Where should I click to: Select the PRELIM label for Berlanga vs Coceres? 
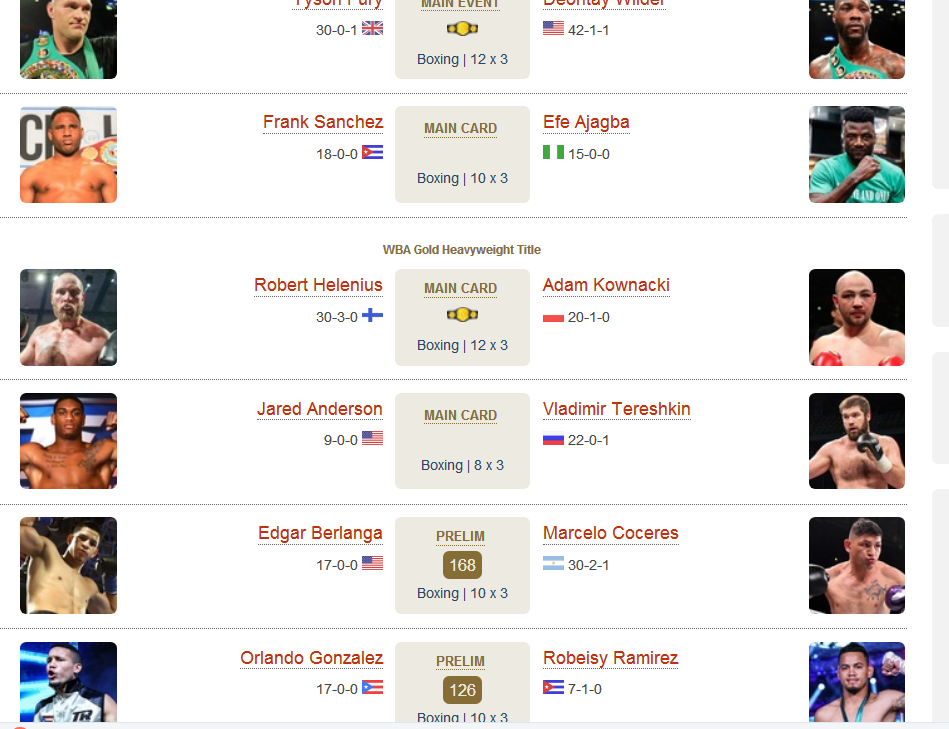pyautogui.click(x=461, y=537)
